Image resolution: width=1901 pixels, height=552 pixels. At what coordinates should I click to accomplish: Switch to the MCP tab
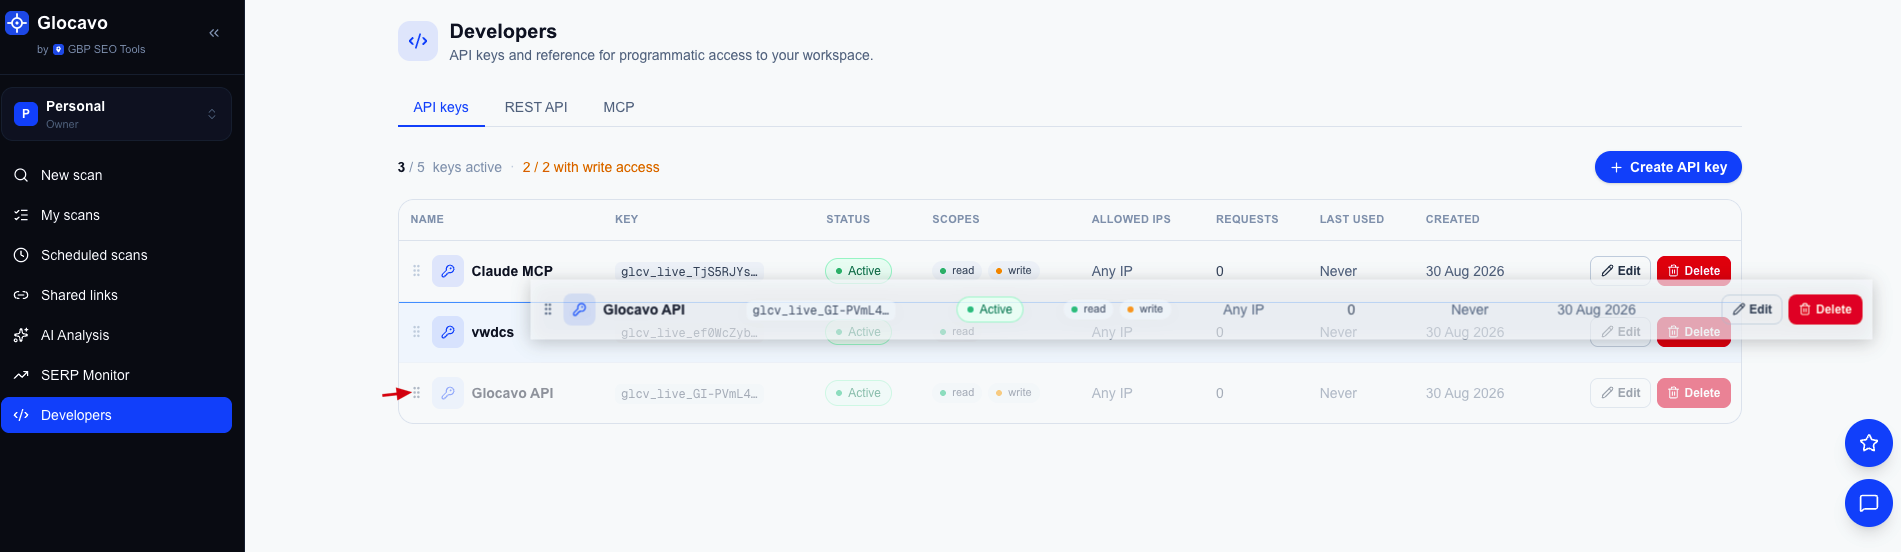click(x=619, y=107)
